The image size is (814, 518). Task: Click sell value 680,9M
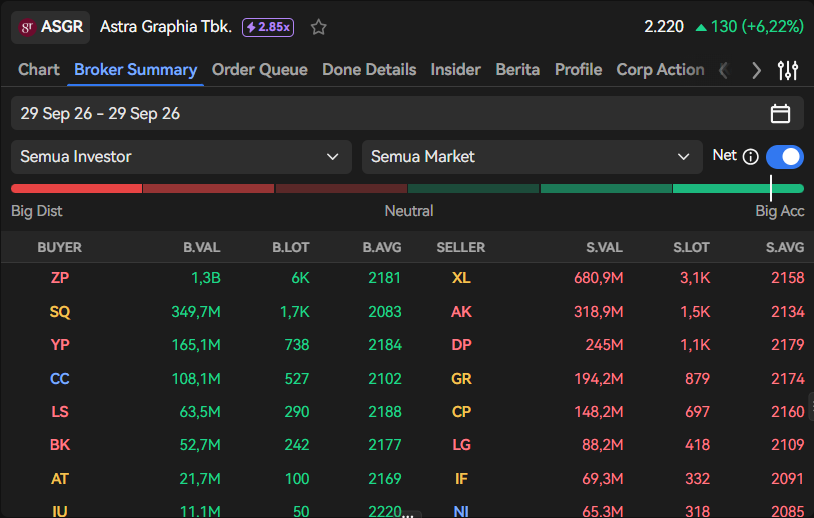pos(599,278)
